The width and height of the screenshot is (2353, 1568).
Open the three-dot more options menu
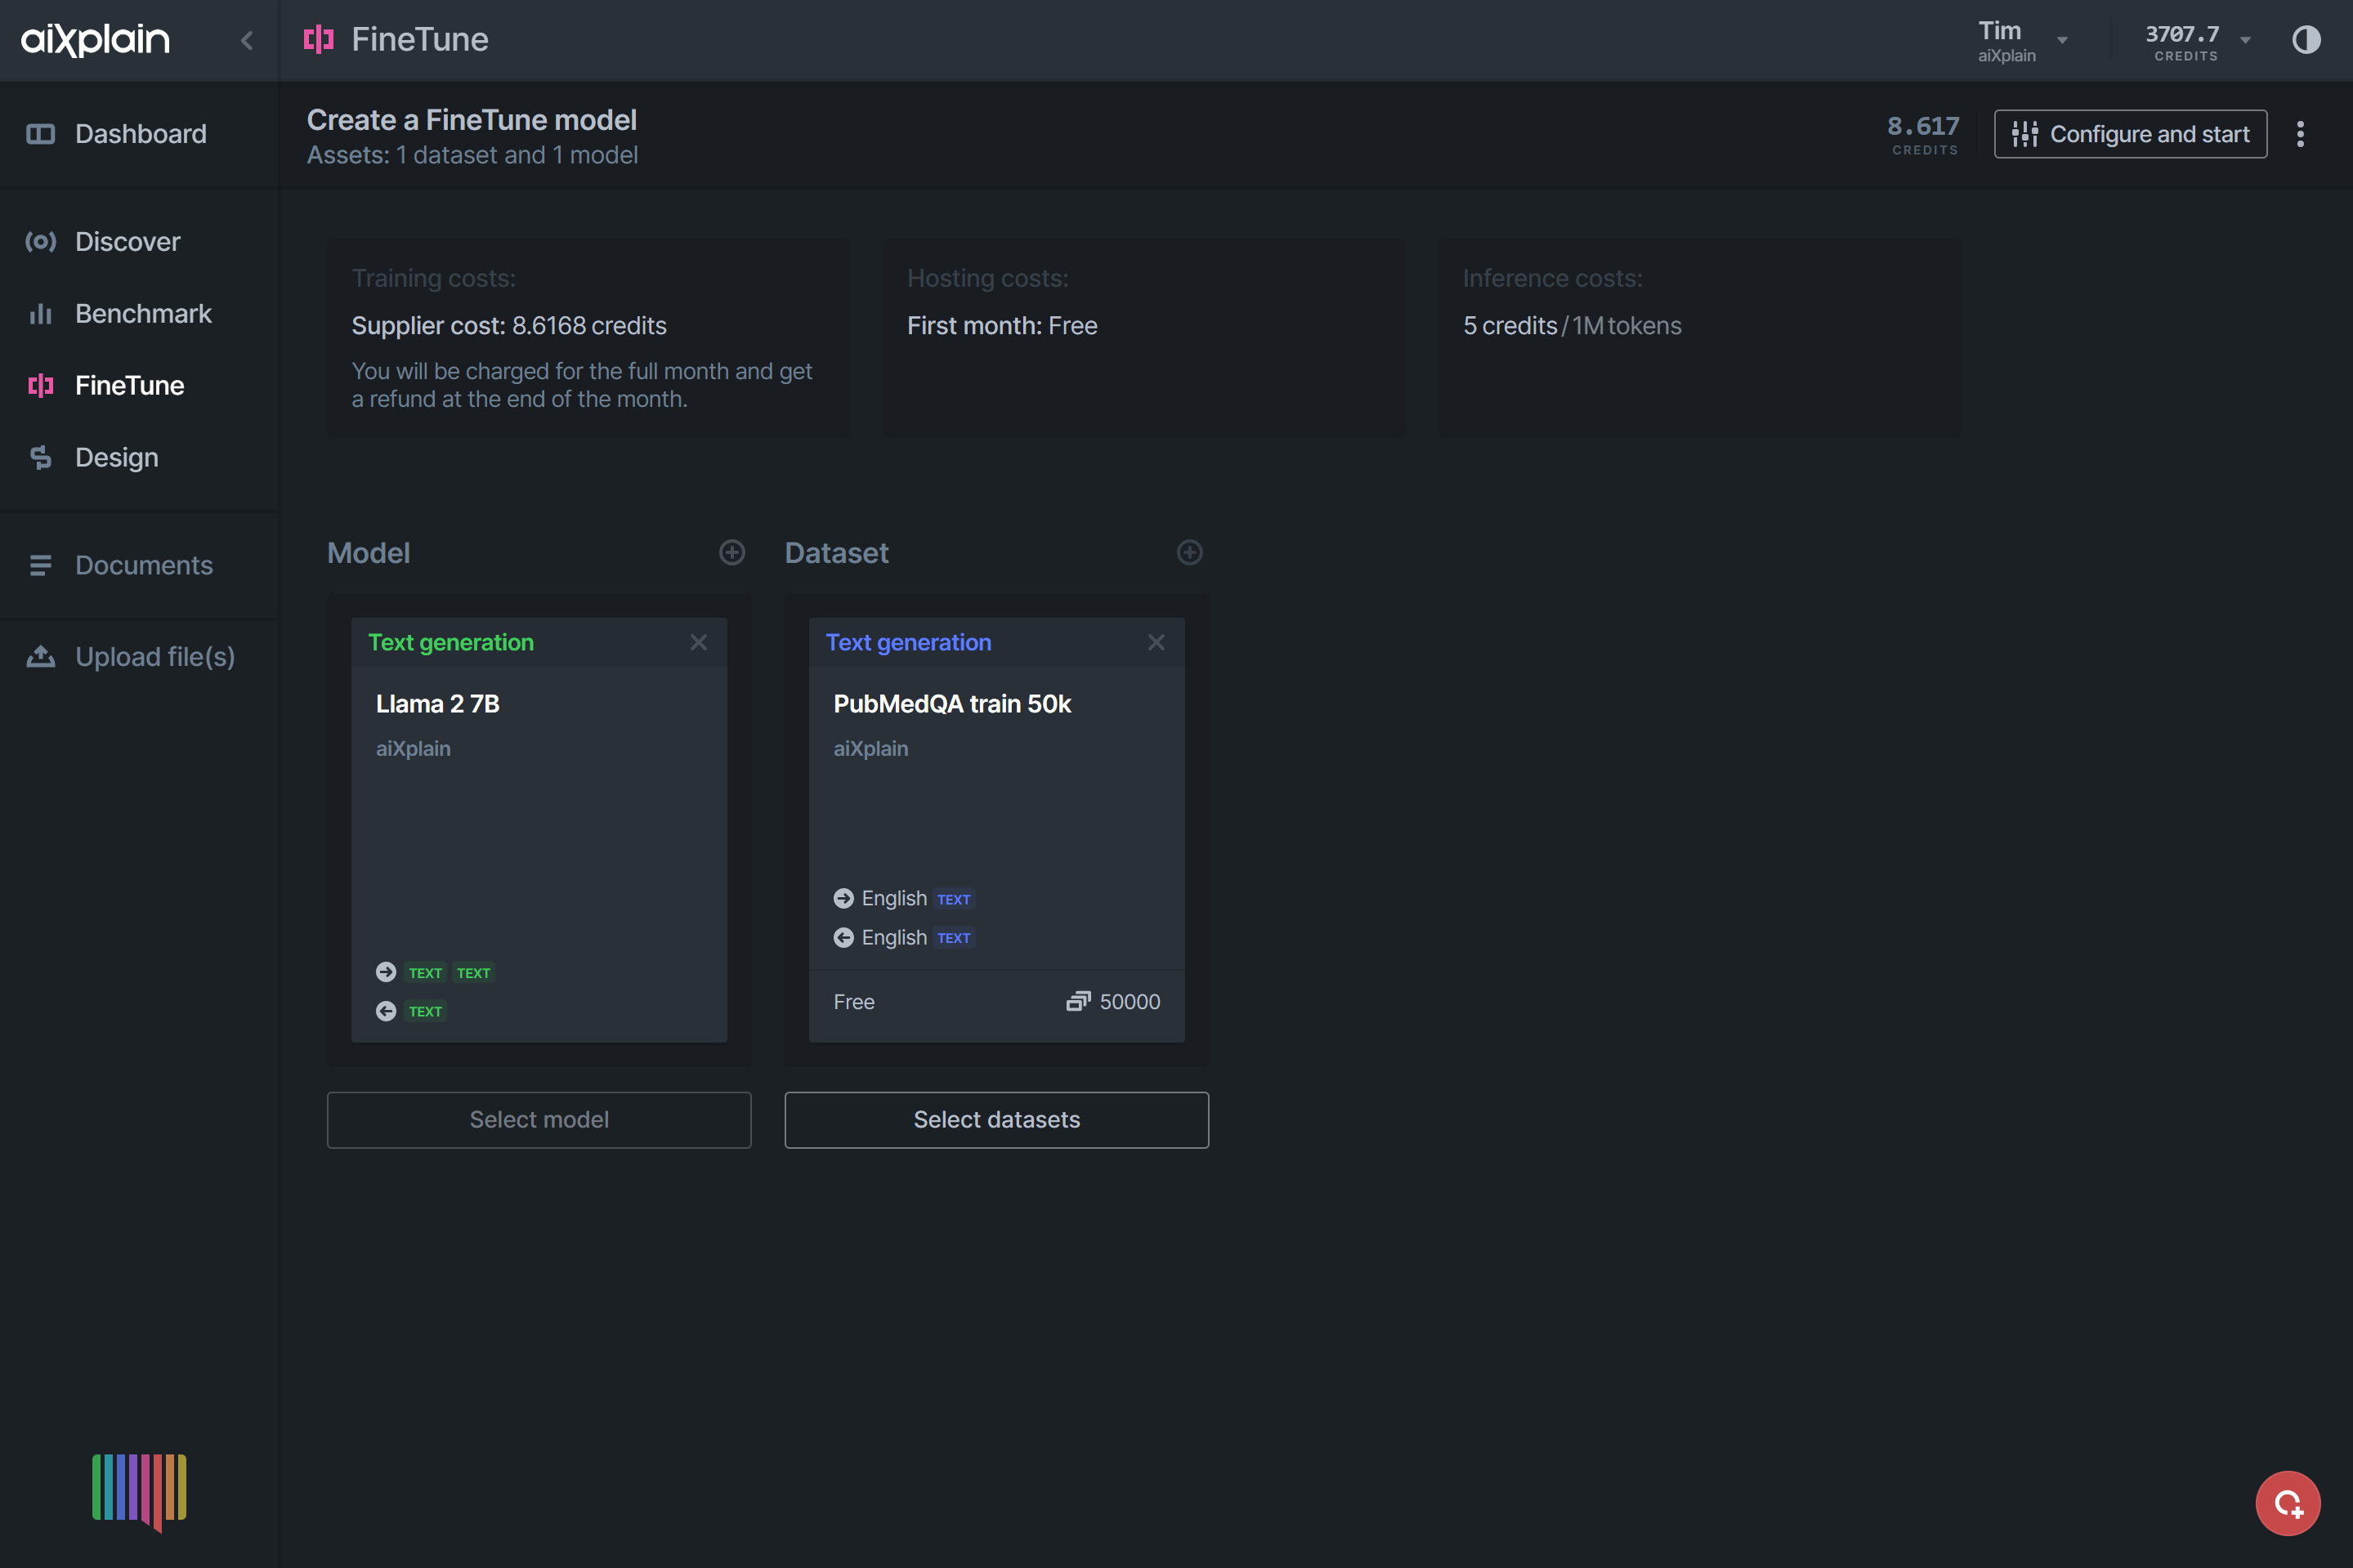pyautogui.click(x=2300, y=134)
